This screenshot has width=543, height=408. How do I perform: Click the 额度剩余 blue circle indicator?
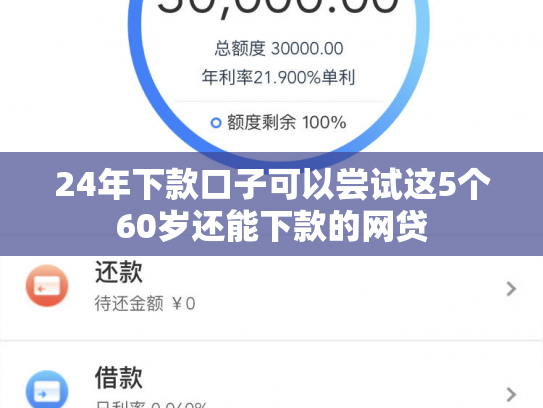216,123
